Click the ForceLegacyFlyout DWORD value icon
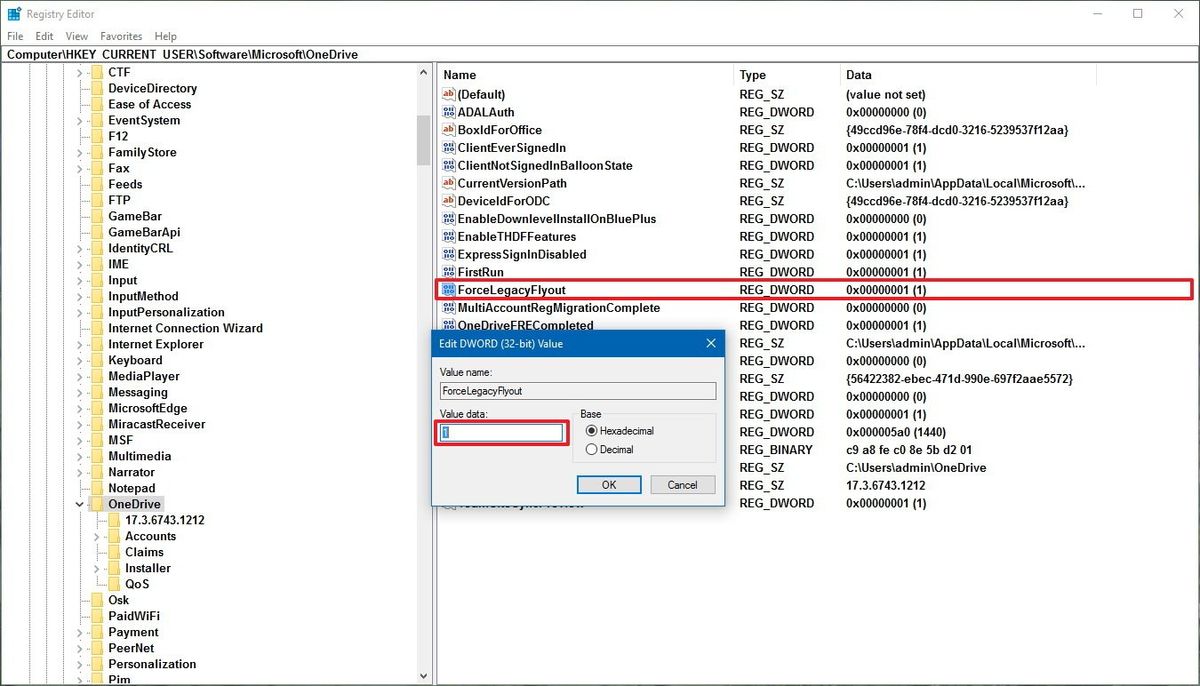Image resolution: width=1200 pixels, height=686 pixels. pyautogui.click(x=449, y=290)
